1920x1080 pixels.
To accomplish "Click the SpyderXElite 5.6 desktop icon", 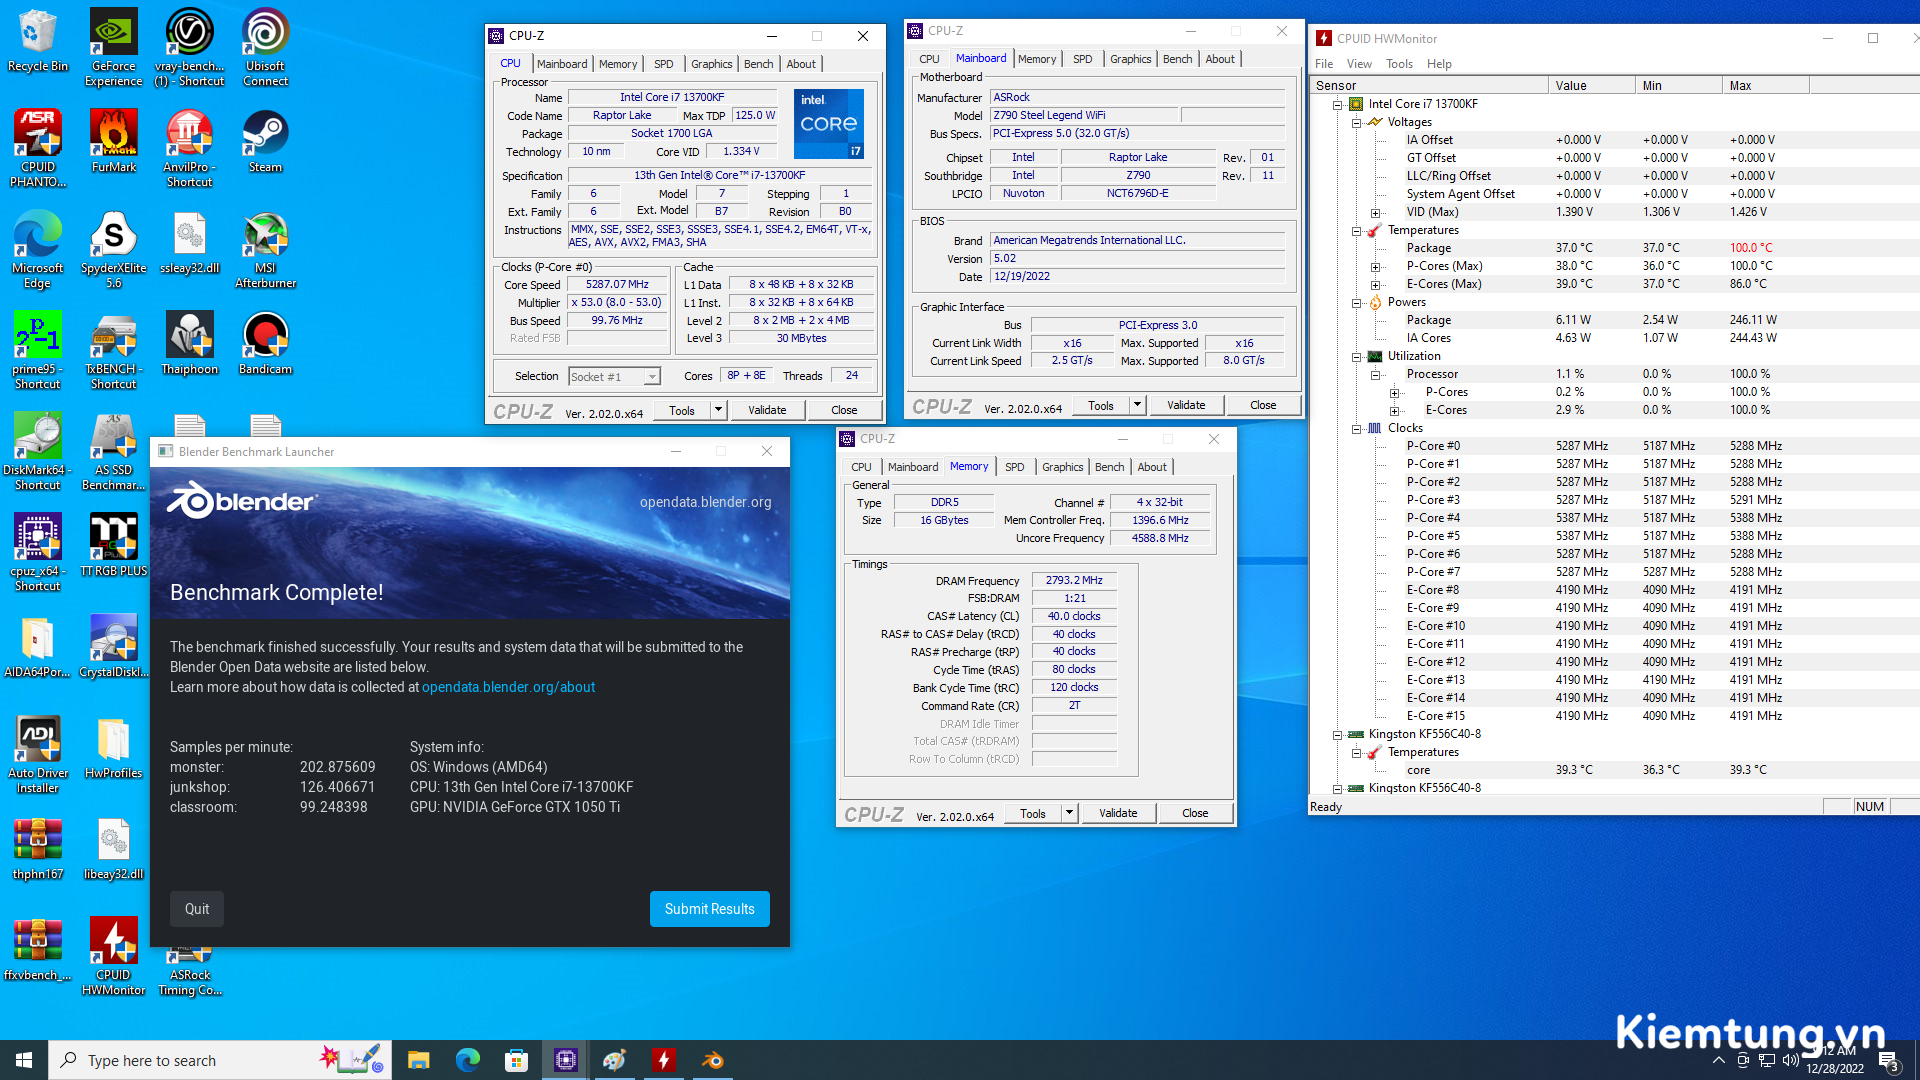I will [113, 250].
